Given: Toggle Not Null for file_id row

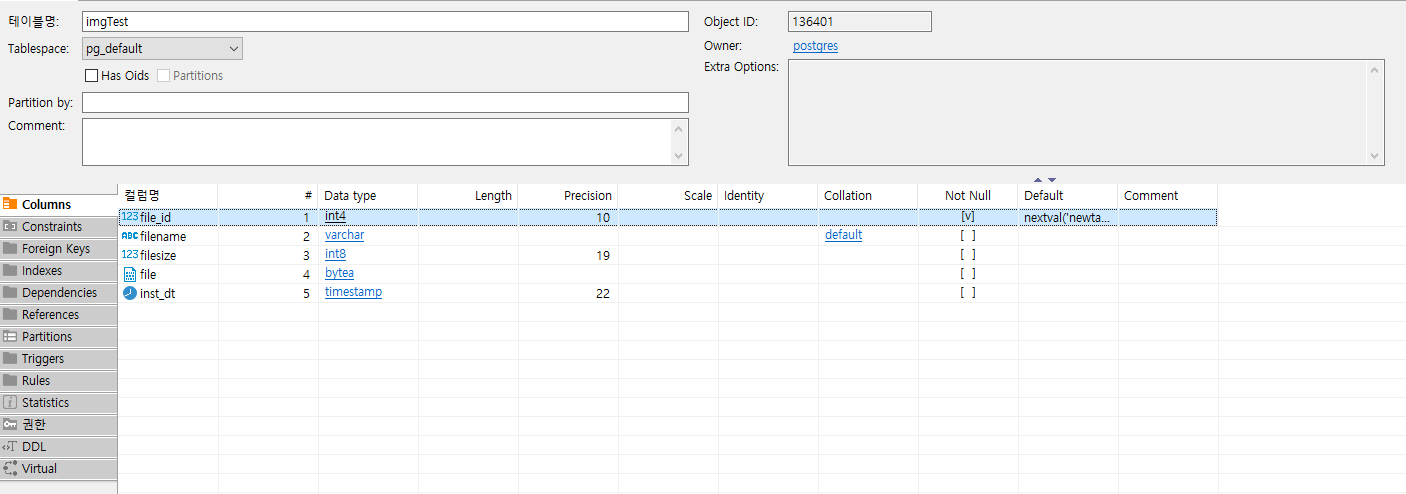Looking at the screenshot, I should [967, 216].
